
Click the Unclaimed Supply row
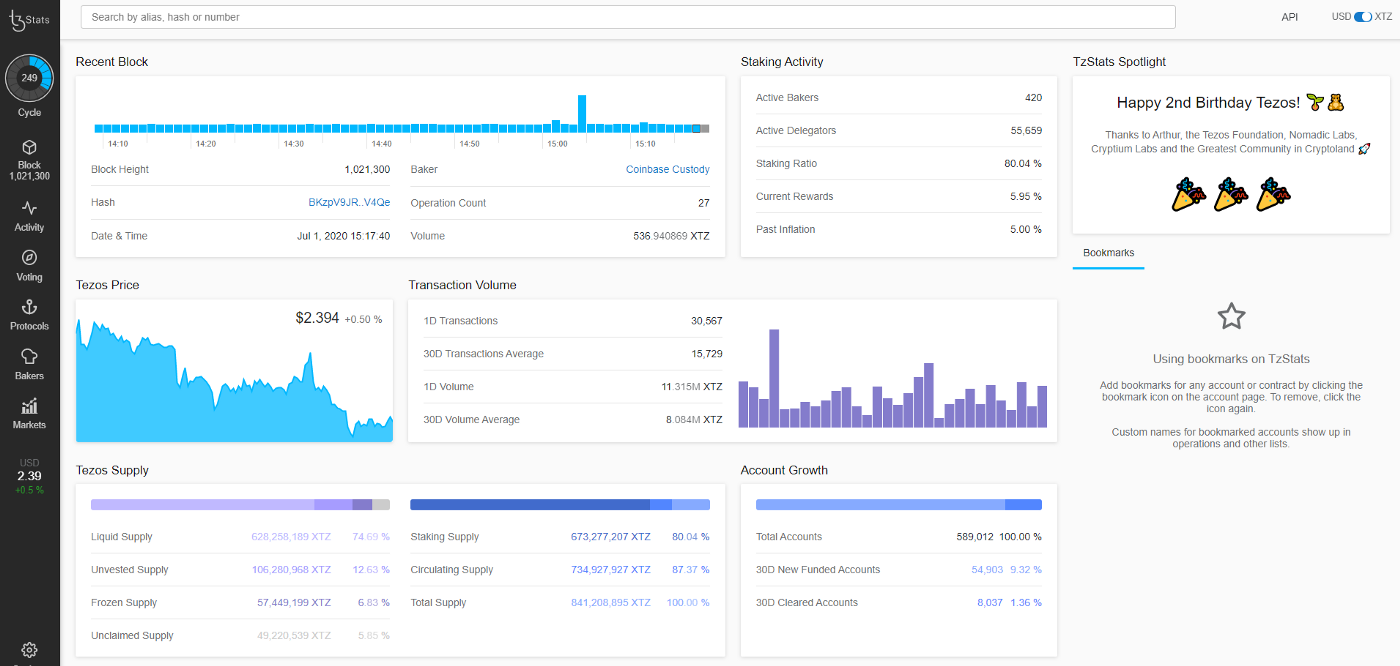pos(240,636)
